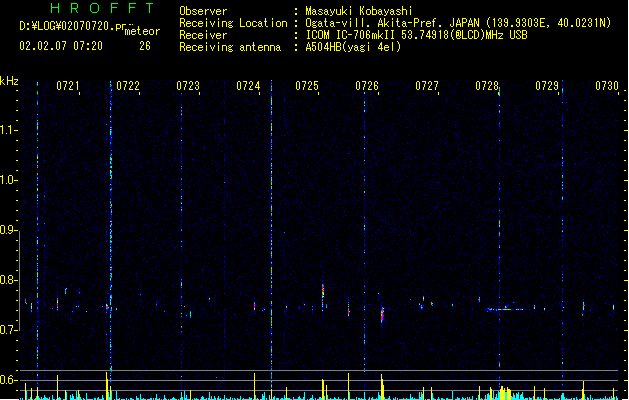
Task: Click the date stamp 02.02.07 07:20
Action: (61, 46)
